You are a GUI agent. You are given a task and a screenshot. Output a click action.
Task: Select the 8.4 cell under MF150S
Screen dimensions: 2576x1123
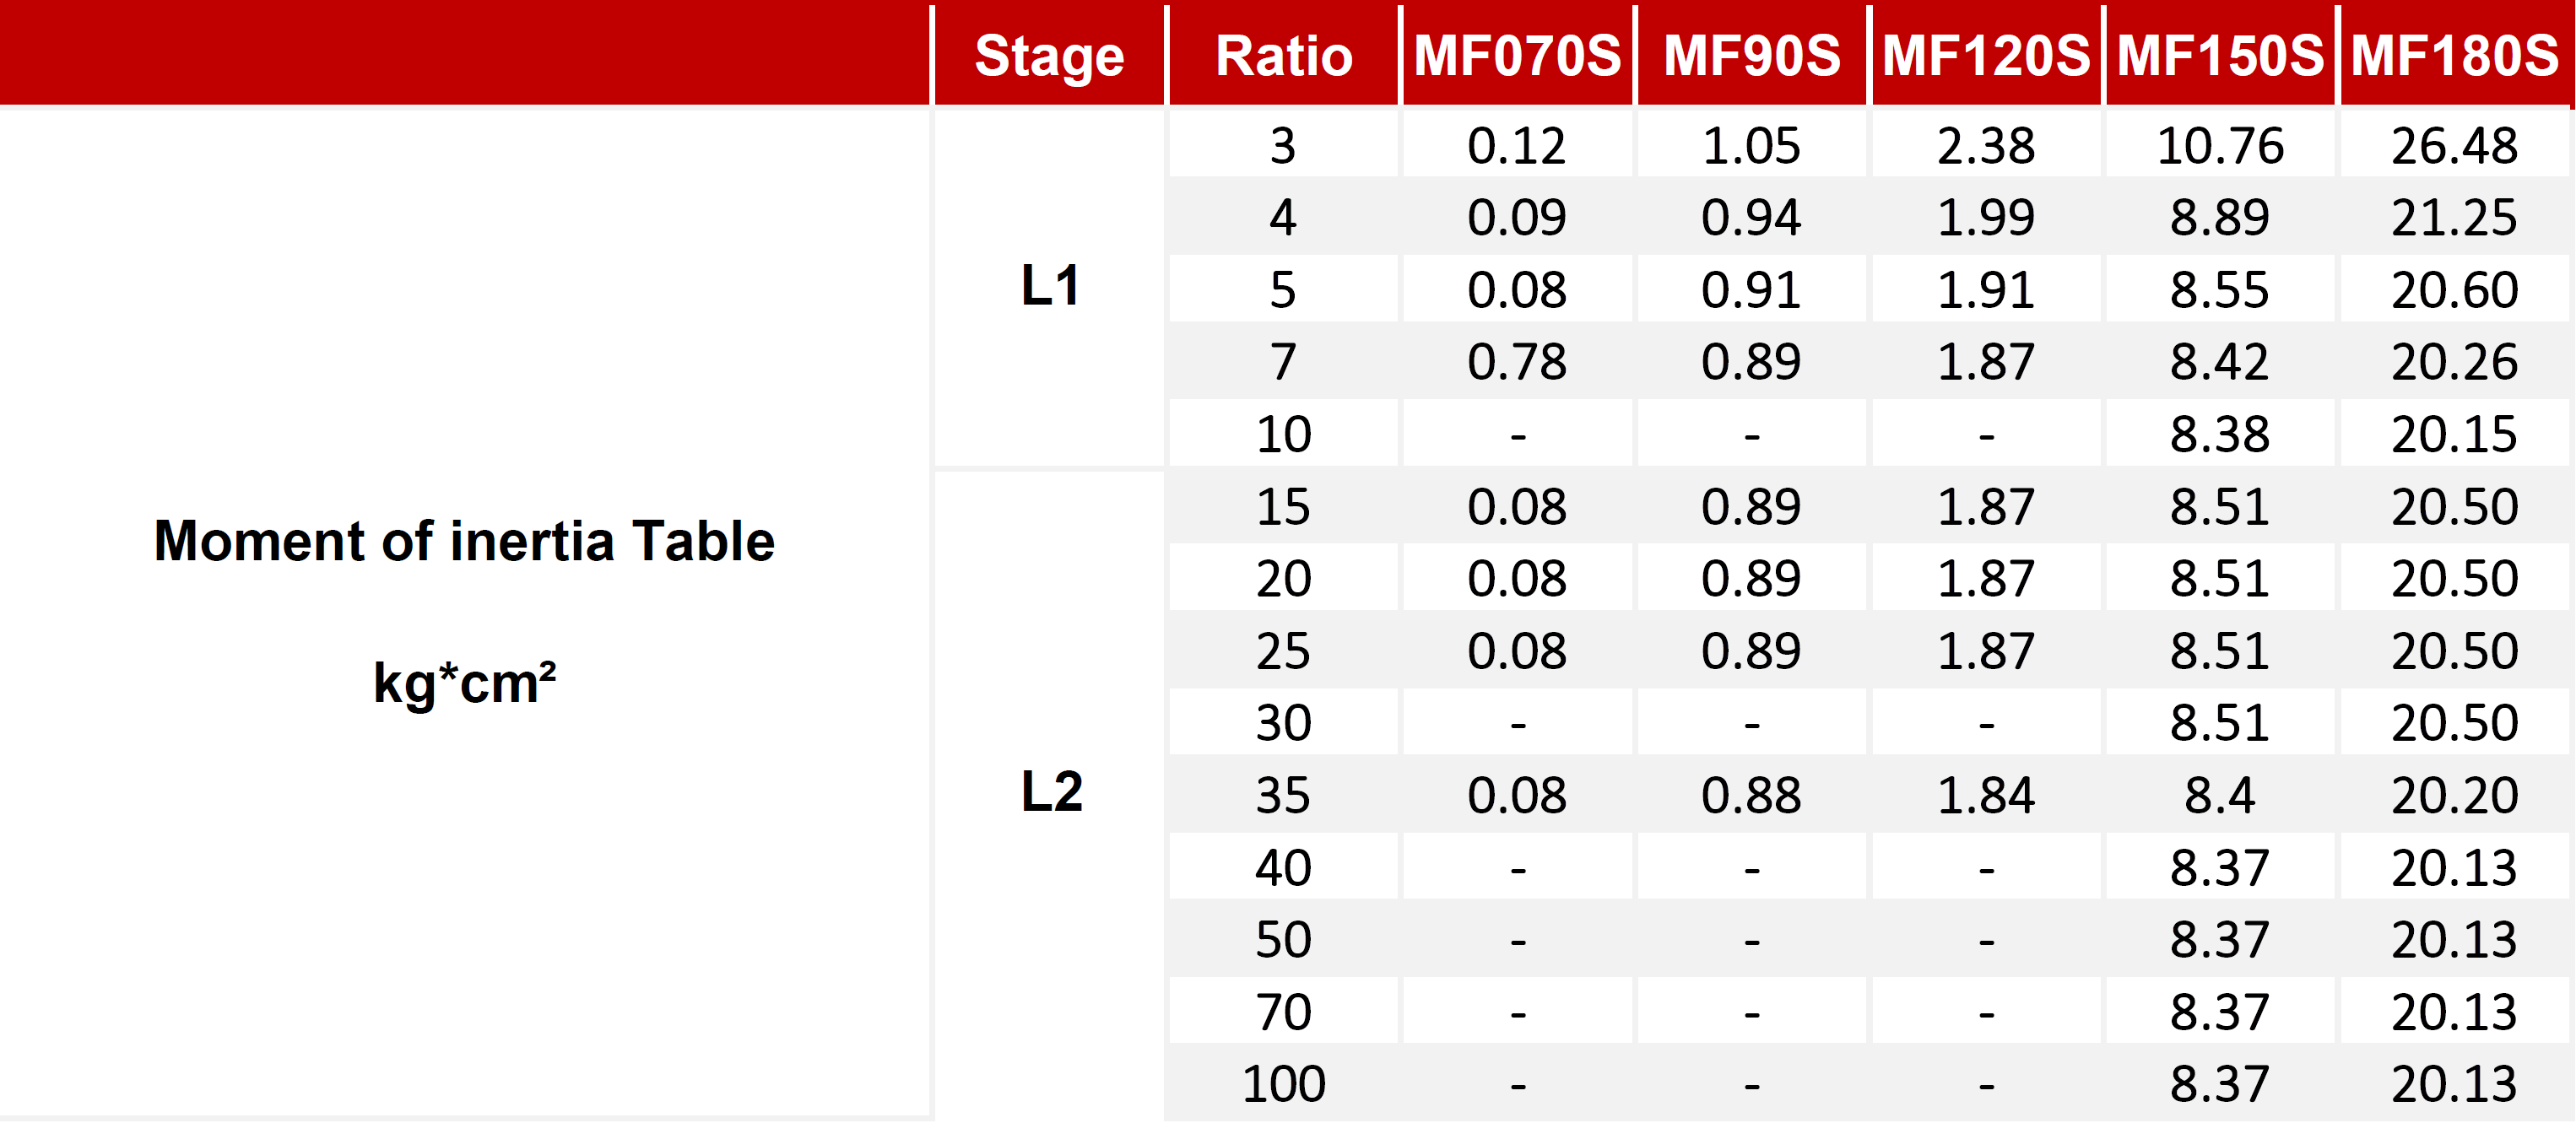tap(2220, 795)
